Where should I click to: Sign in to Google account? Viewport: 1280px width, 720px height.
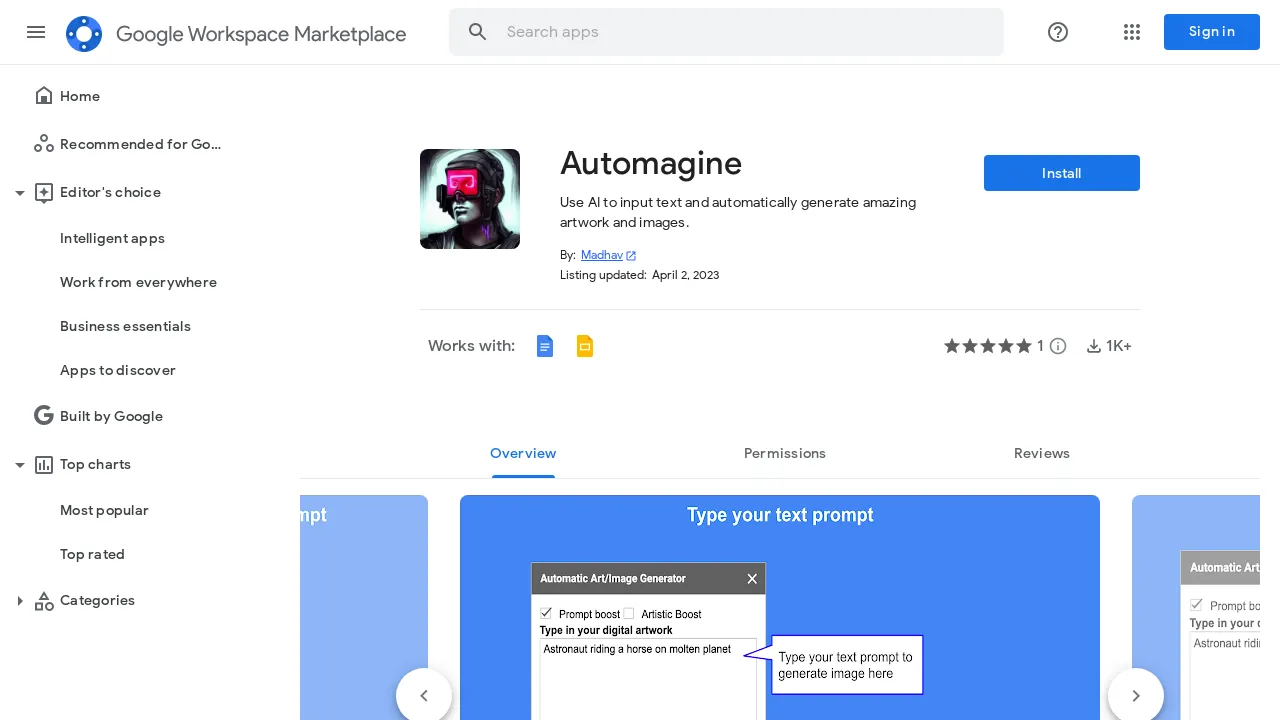pos(1212,32)
